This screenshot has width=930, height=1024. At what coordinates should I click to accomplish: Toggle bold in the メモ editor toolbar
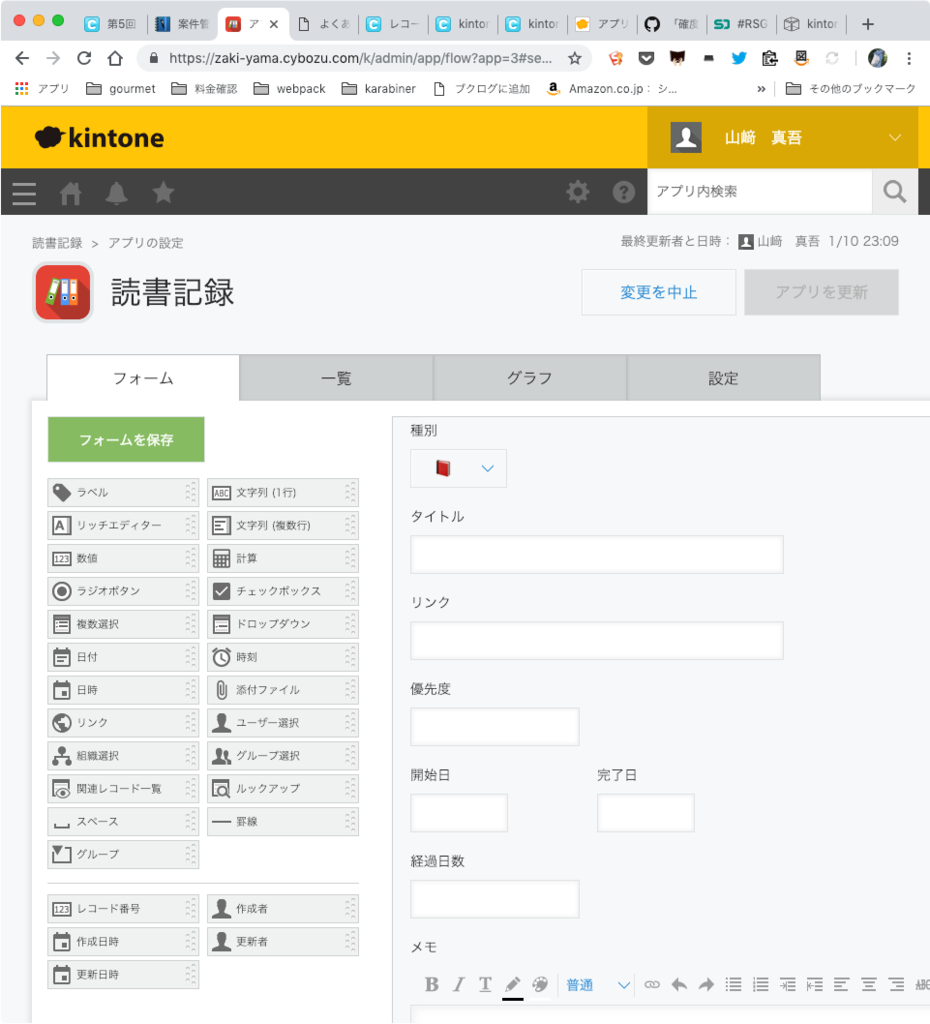(x=431, y=984)
